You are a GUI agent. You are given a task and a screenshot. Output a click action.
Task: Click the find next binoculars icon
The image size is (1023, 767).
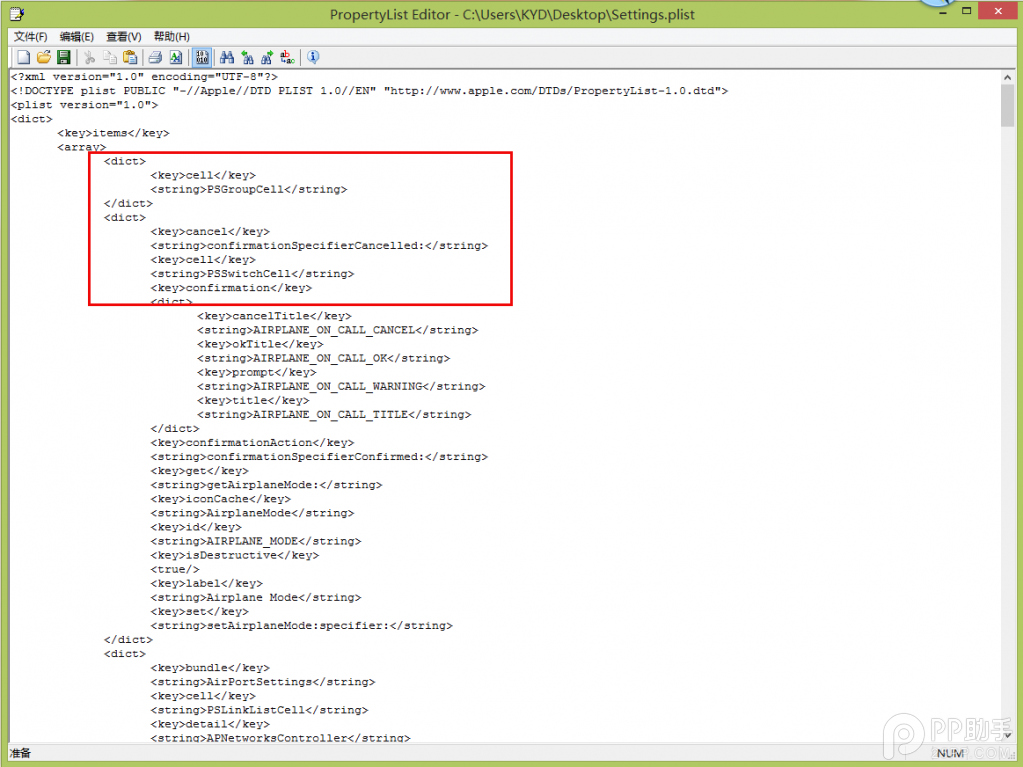click(267, 58)
